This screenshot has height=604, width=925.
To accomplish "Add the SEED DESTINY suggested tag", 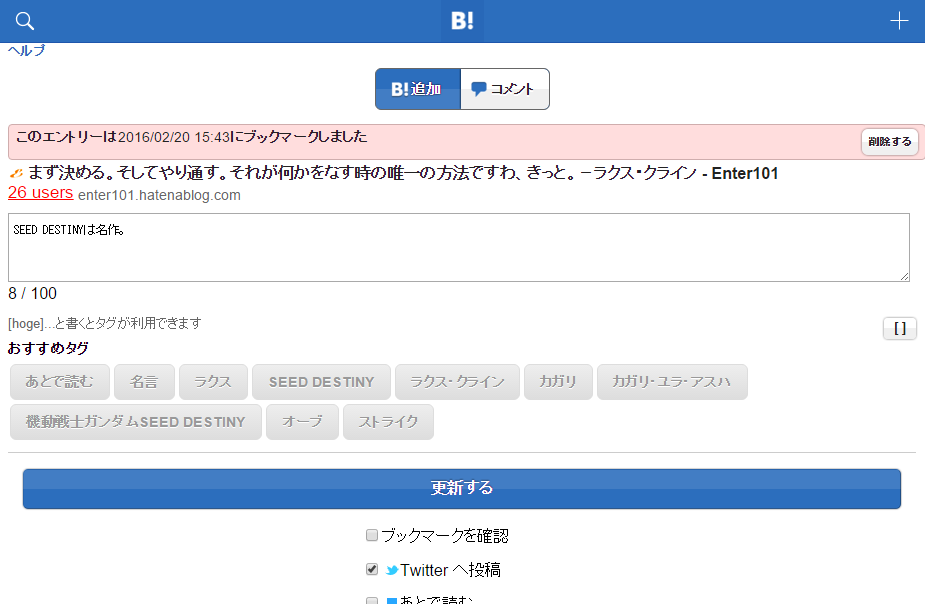I will click(x=321, y=381).
